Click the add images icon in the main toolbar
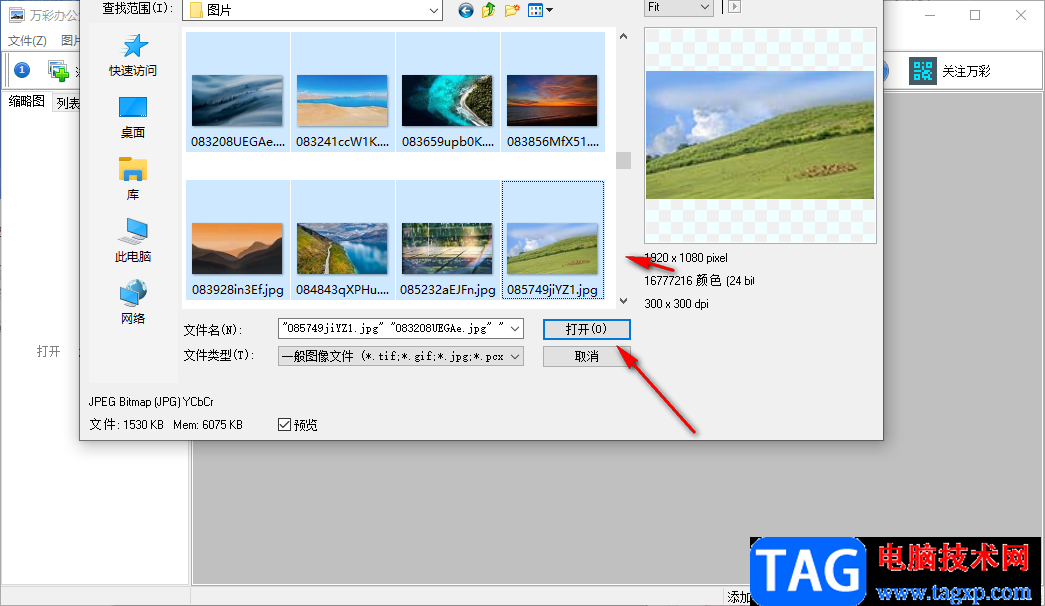 pyautogui.click(x=59, y=71)
